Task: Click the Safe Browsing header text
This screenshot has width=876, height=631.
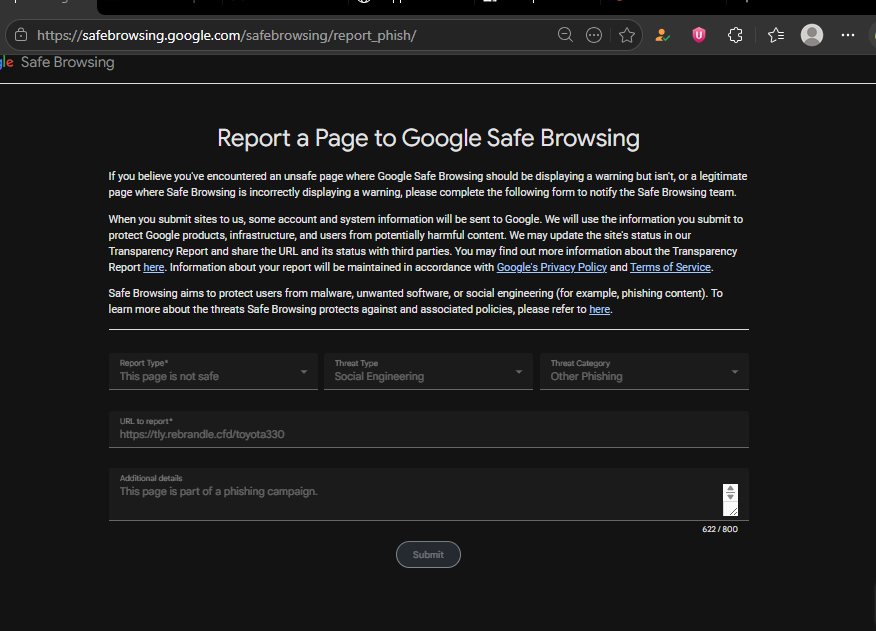Action: coord(68,62)
